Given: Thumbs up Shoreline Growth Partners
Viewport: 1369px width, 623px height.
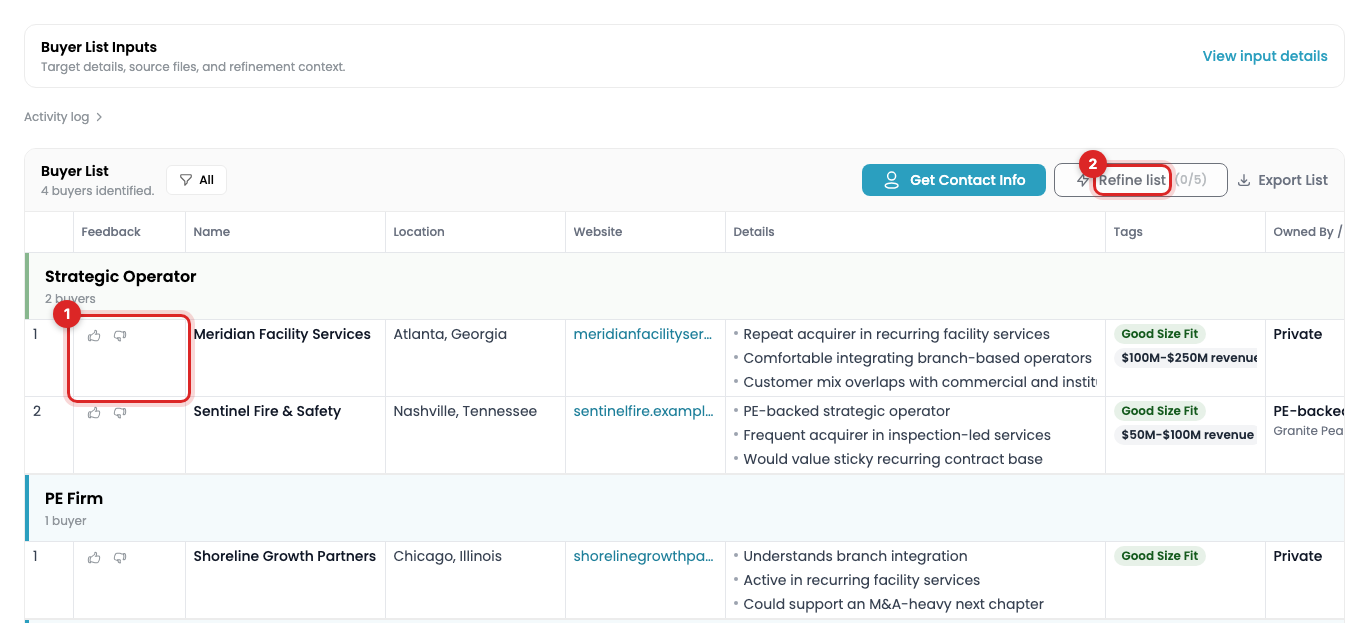Looking at the screenshot, I should [x=94, y=557].
